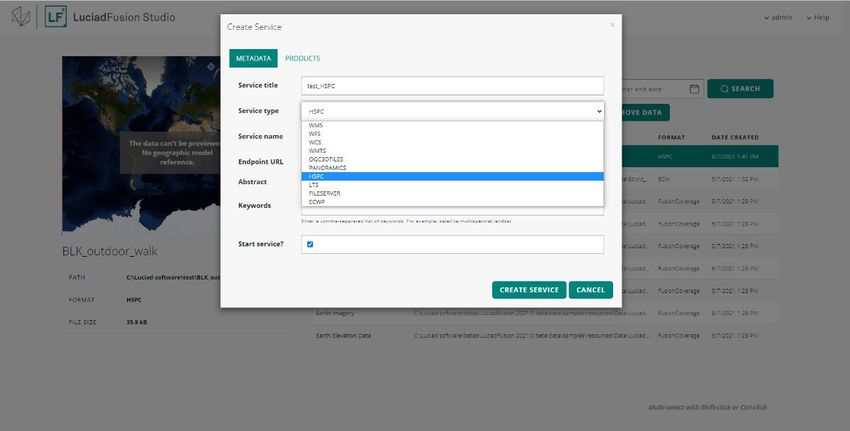Select PANORAMICS service type option
This screenshot has height=431, width=850.
click(452, 168)
